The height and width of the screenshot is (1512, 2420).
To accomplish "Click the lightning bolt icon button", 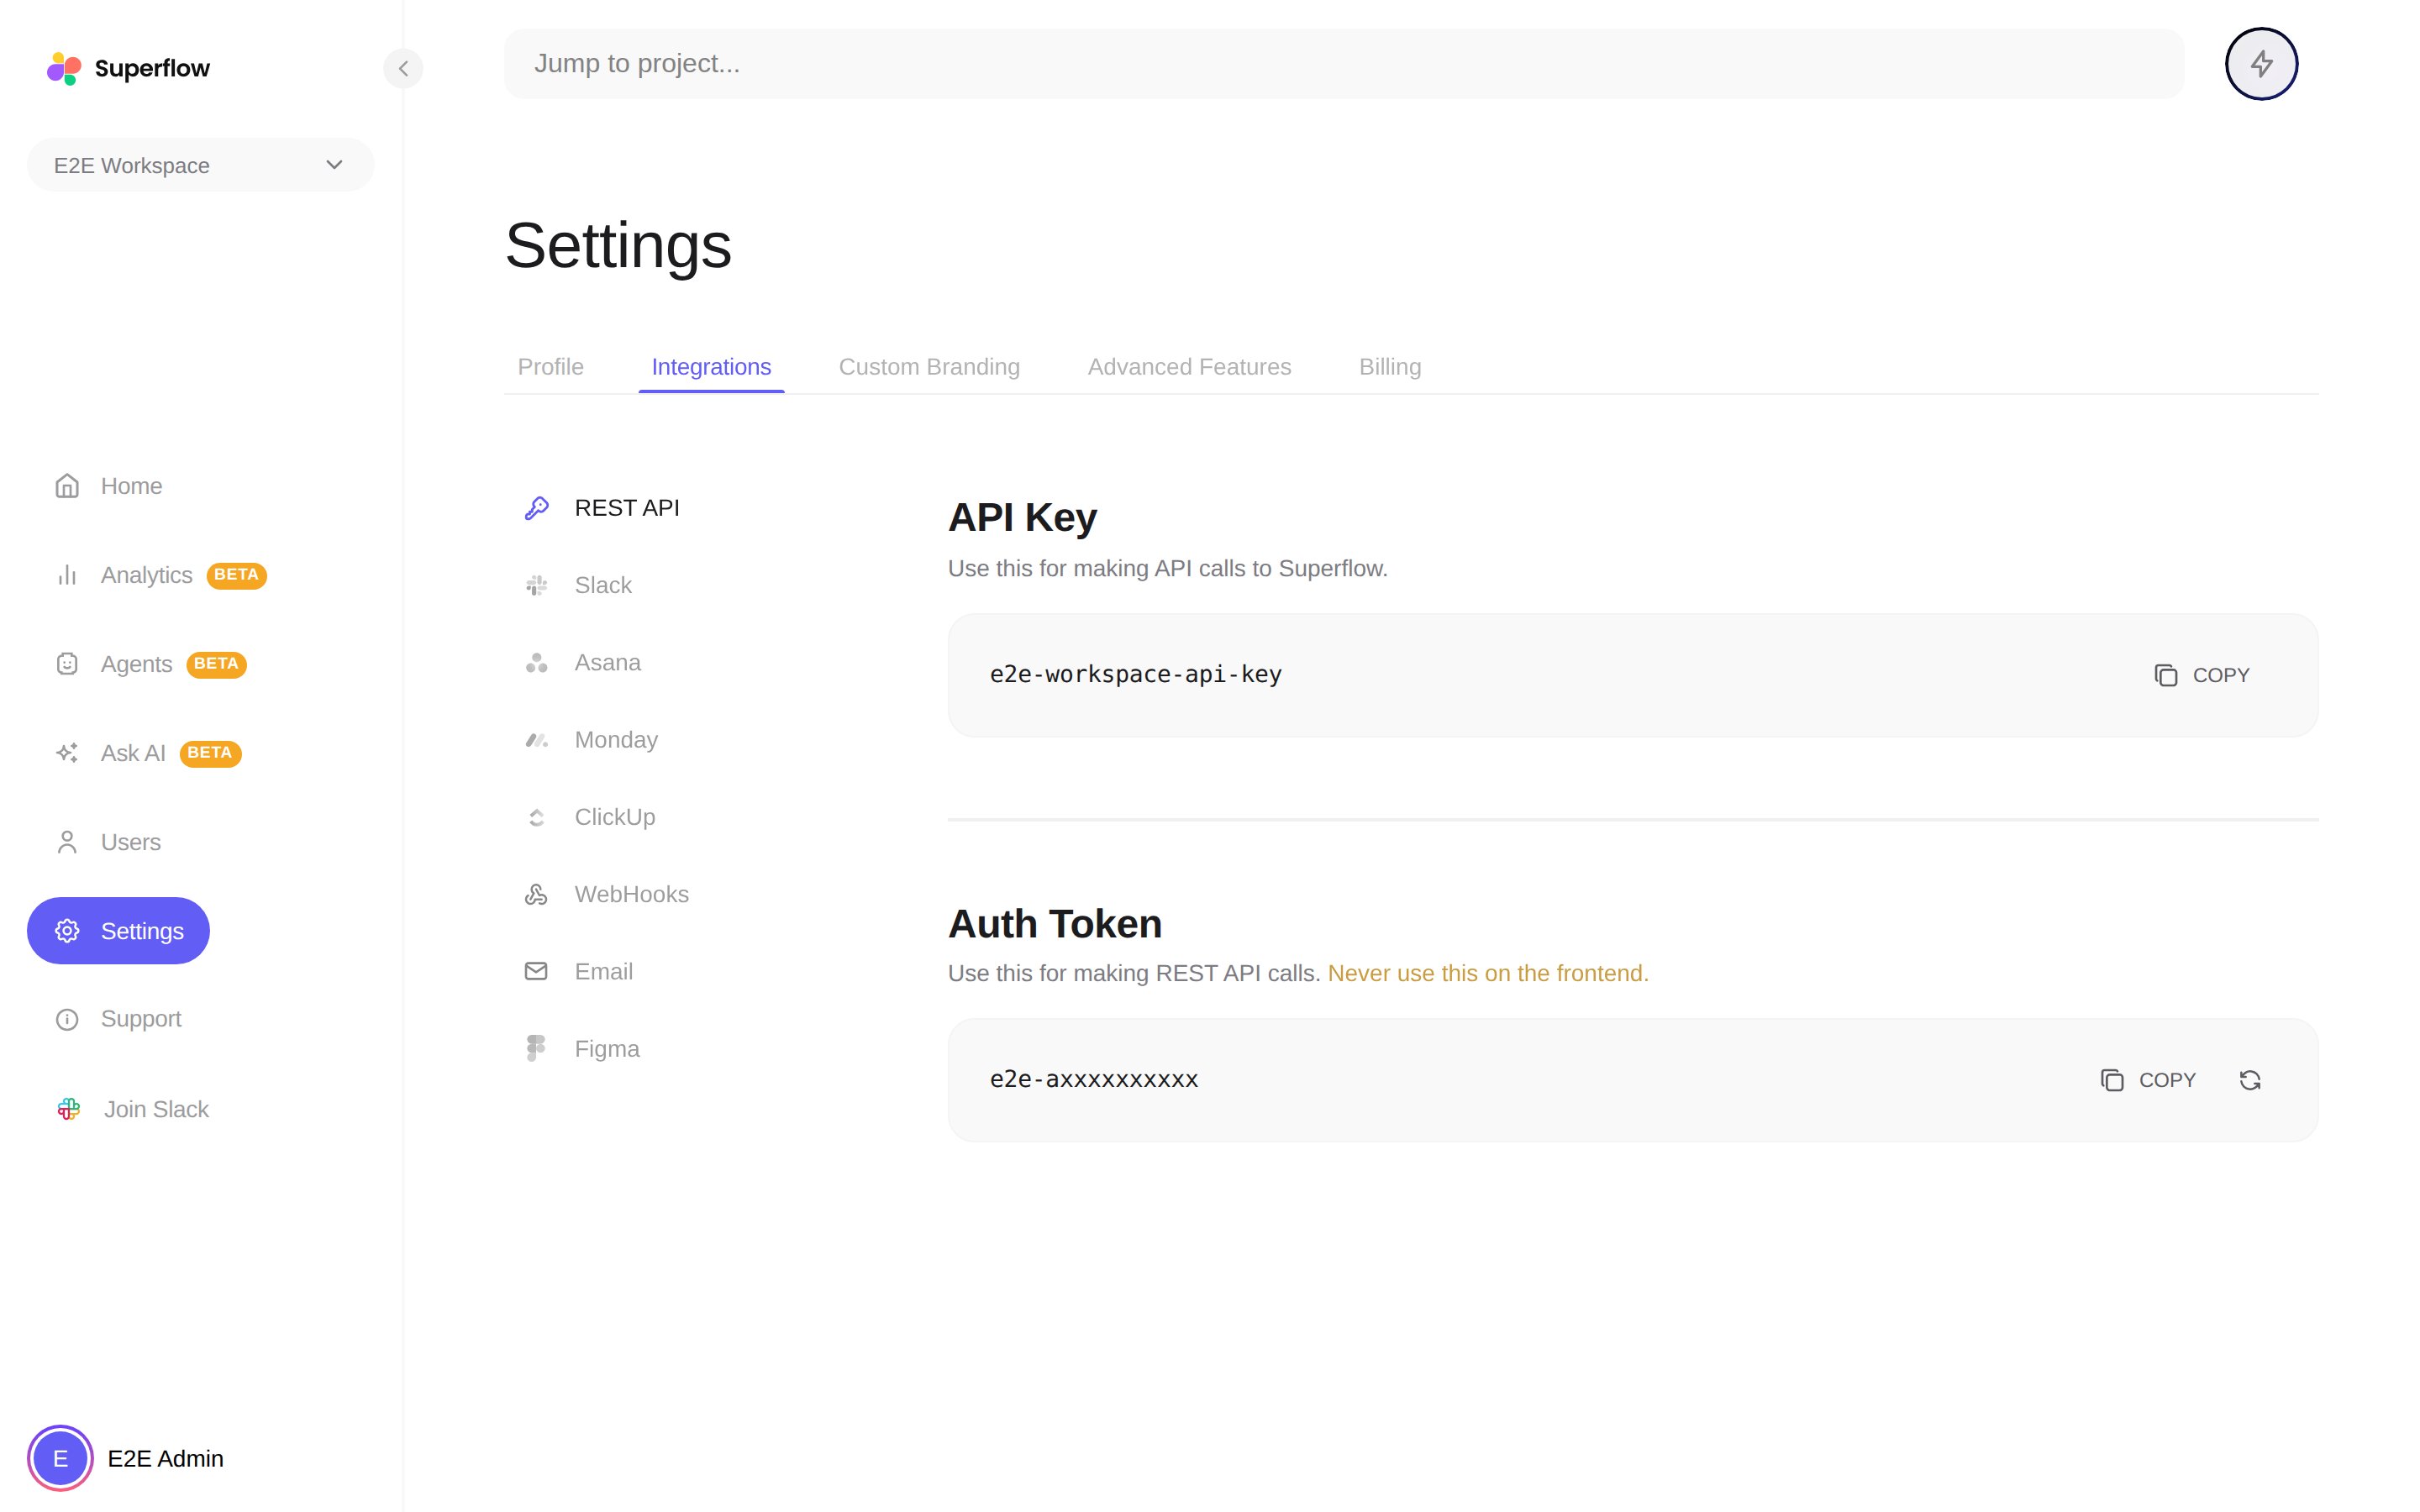I will pyautogui.click(x=2261, y=64).
